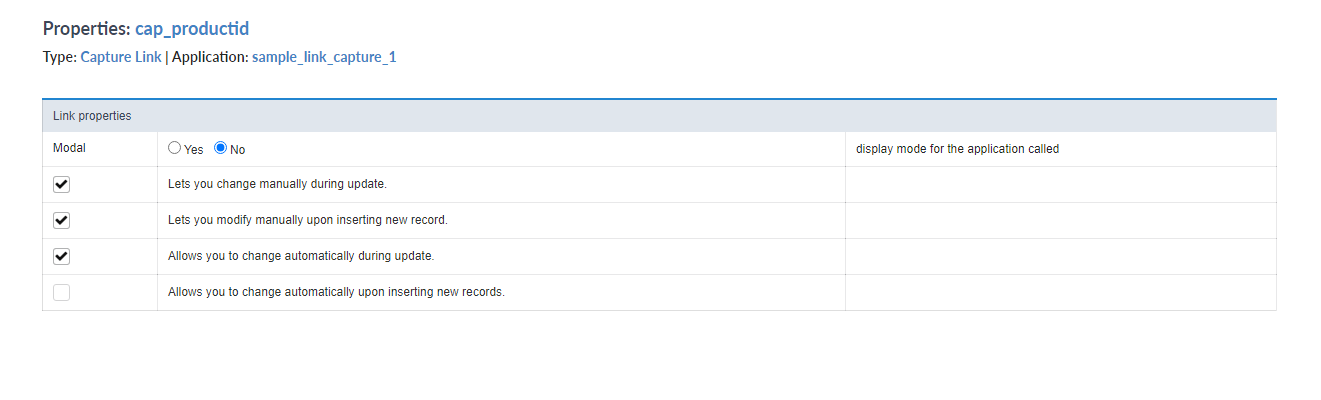Click the 'display mode for the application called' hint

[957, 149]
